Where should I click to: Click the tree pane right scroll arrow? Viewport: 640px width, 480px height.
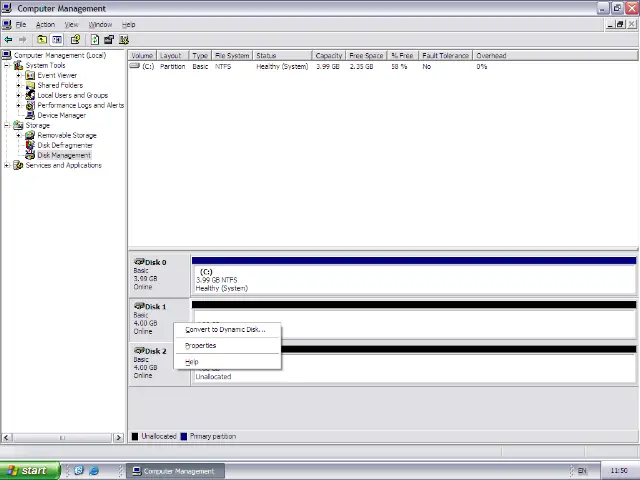point(118,438)
